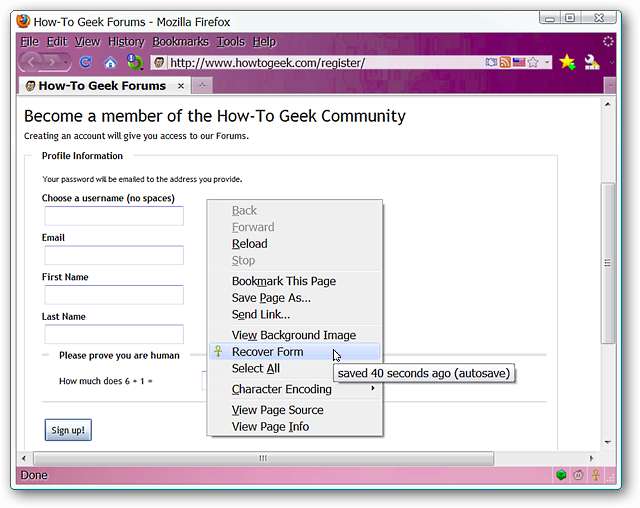Click the 'How much does 6 + 1 =' text
This screenshot has width=640, height=508.
click(106, 381)
